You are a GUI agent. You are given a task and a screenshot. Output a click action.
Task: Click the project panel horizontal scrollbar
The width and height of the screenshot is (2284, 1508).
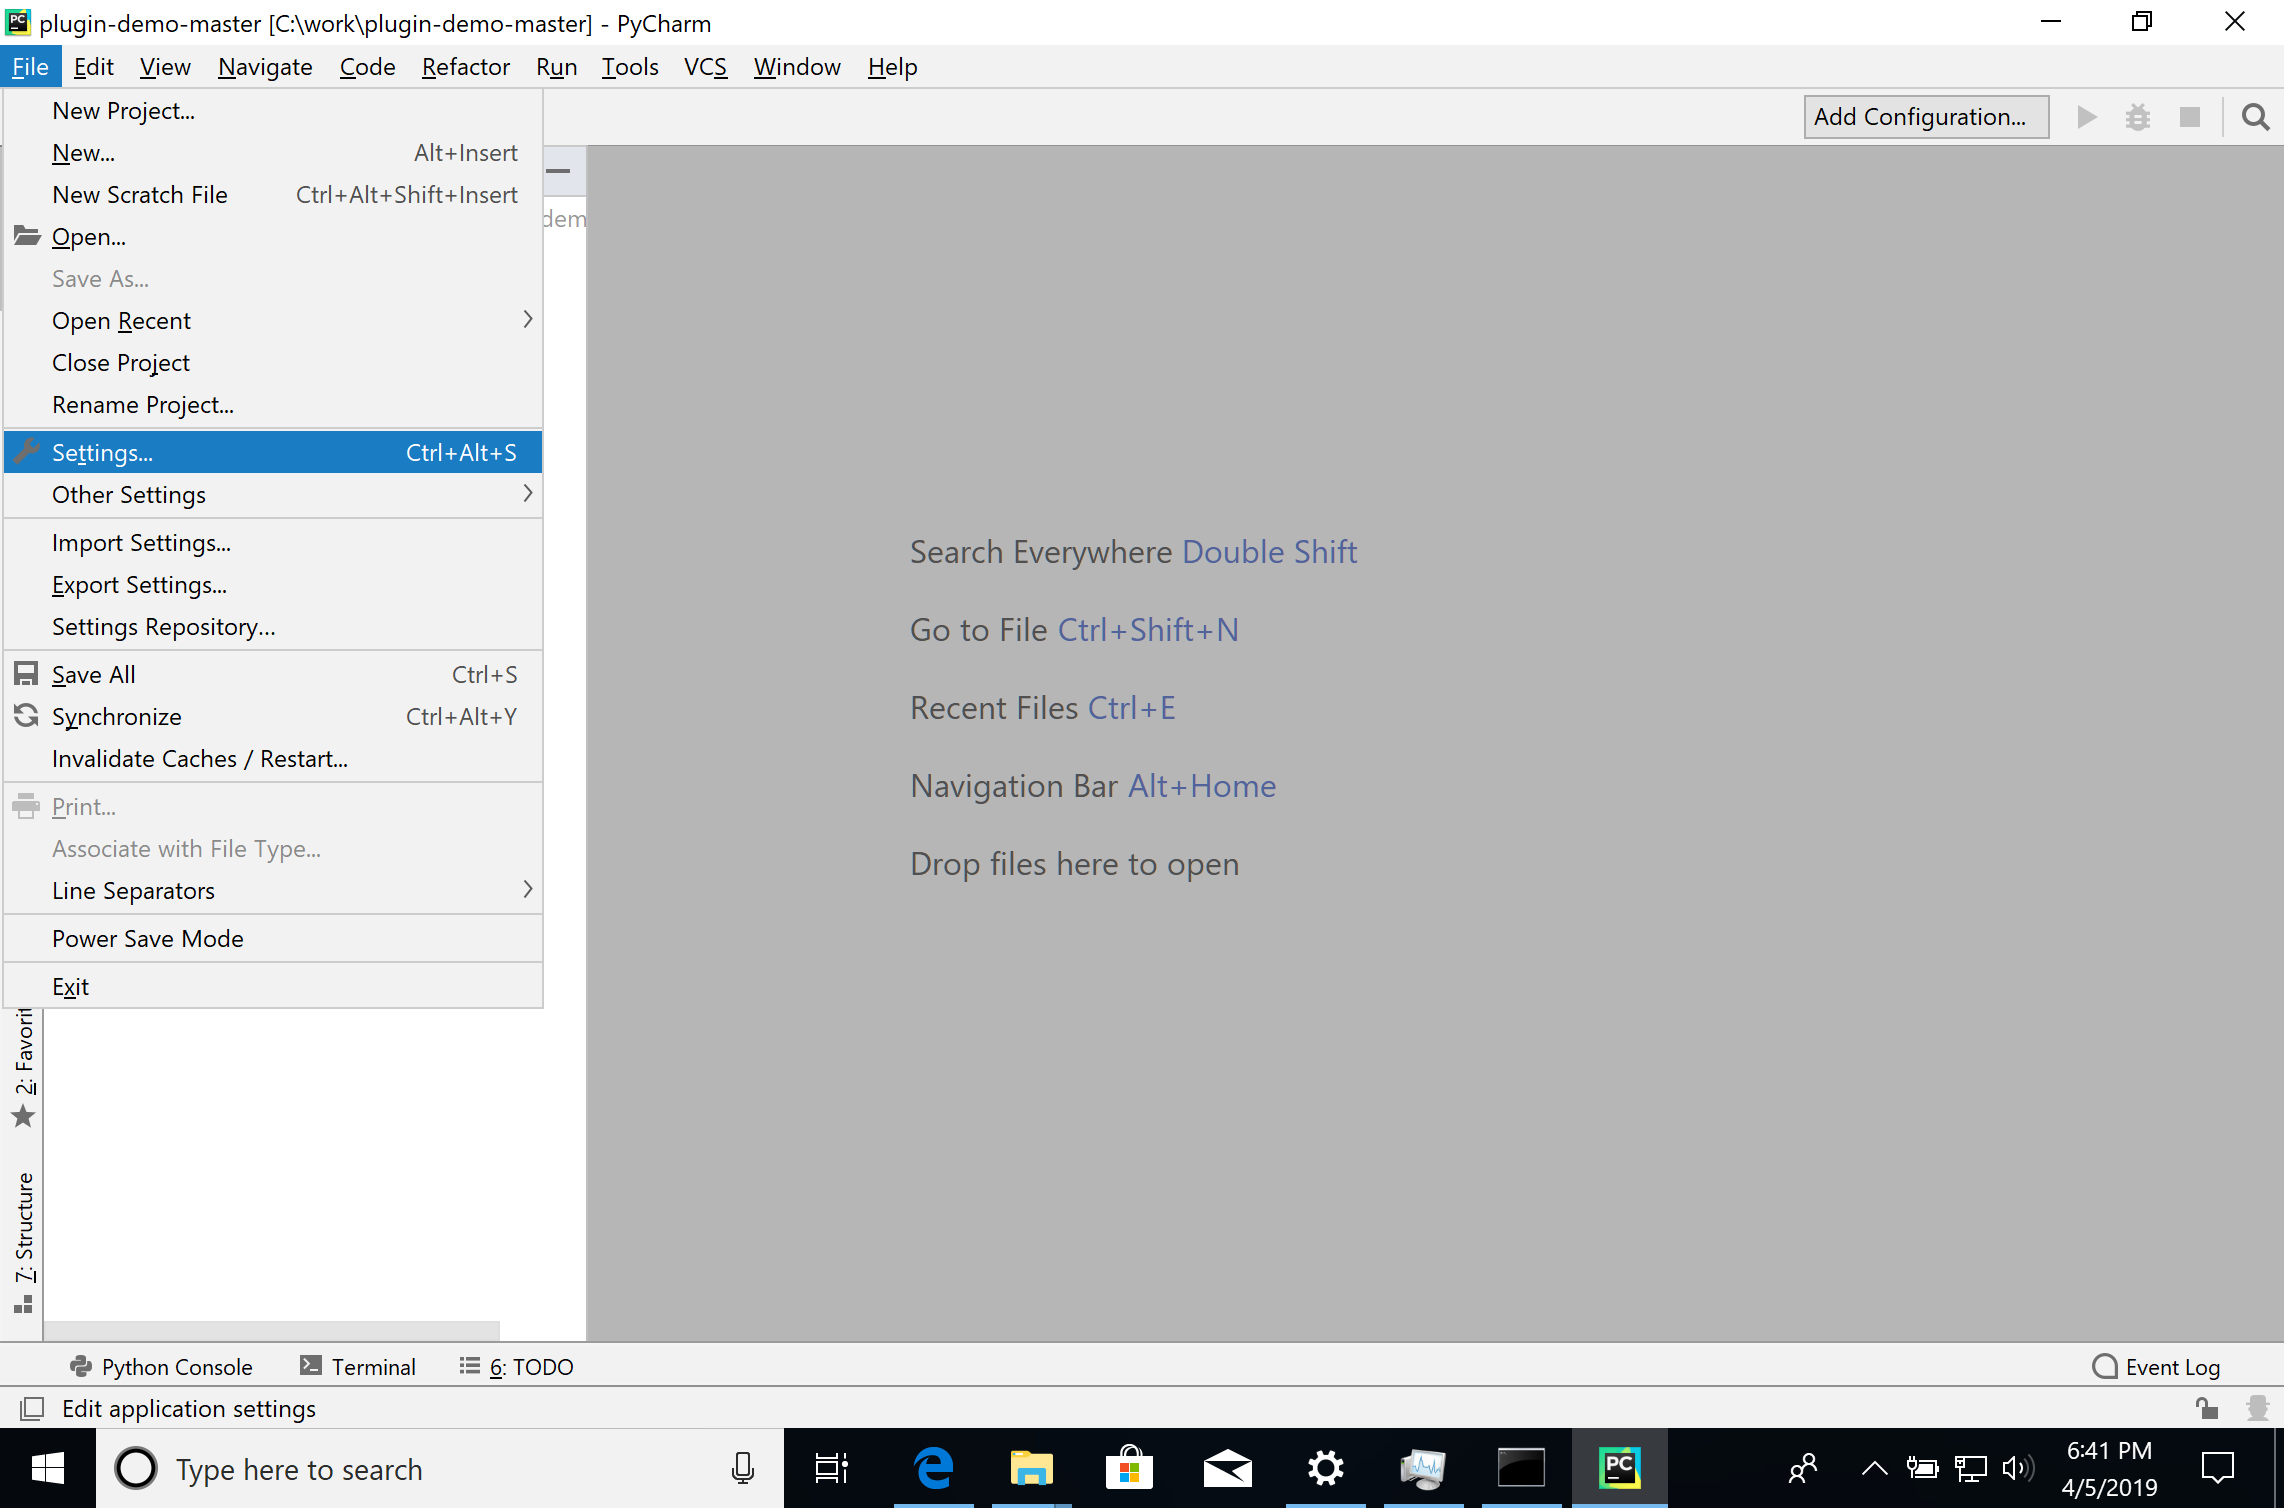tap(272, 1331)
